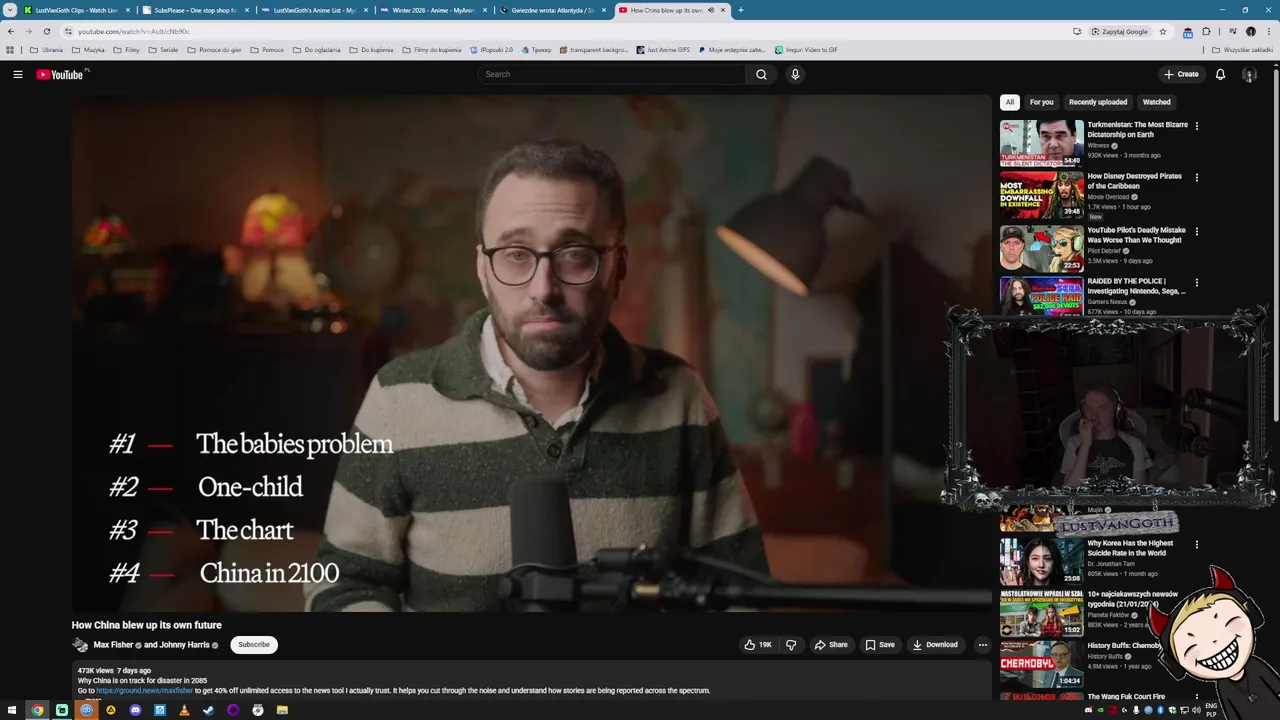Start voice search with the microphone icon
The image size is (1280, 720).
[795, 74]
